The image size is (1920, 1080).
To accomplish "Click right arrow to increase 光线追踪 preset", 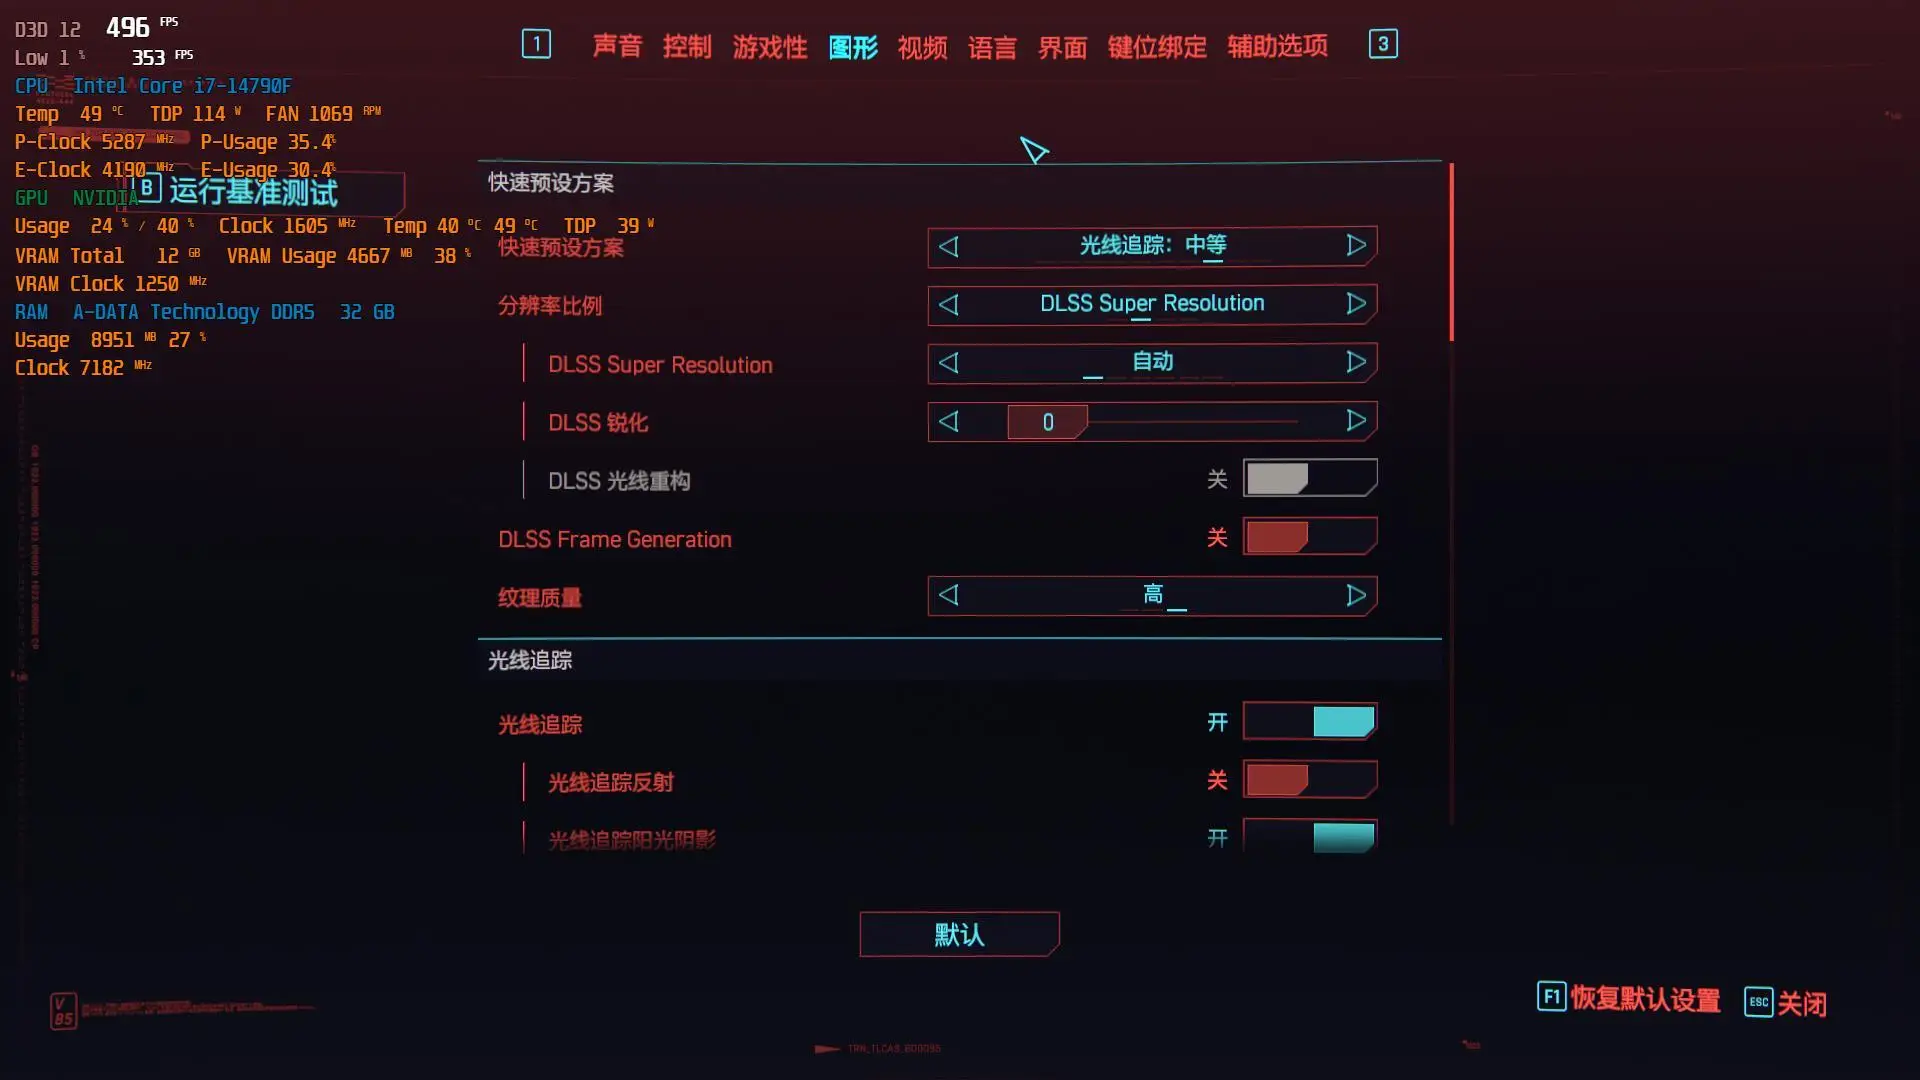I will (x=1357, y=245).
